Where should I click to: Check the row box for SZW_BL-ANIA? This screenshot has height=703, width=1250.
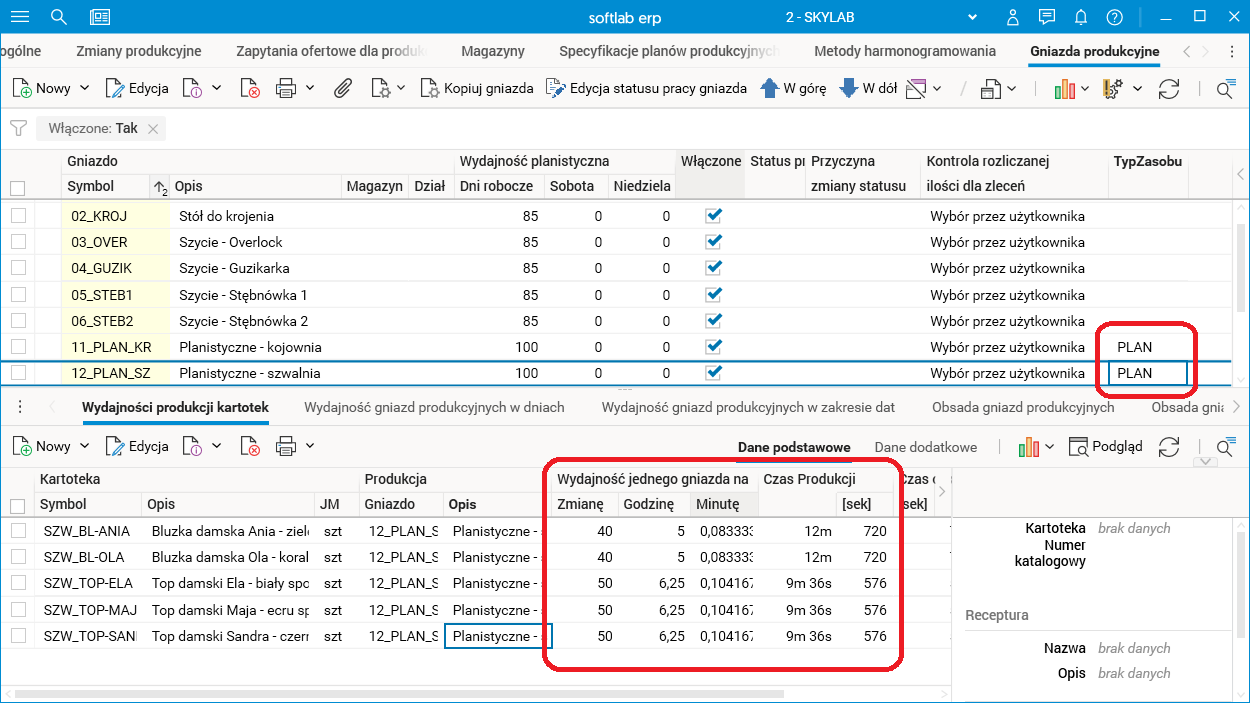tap(19, 531)
